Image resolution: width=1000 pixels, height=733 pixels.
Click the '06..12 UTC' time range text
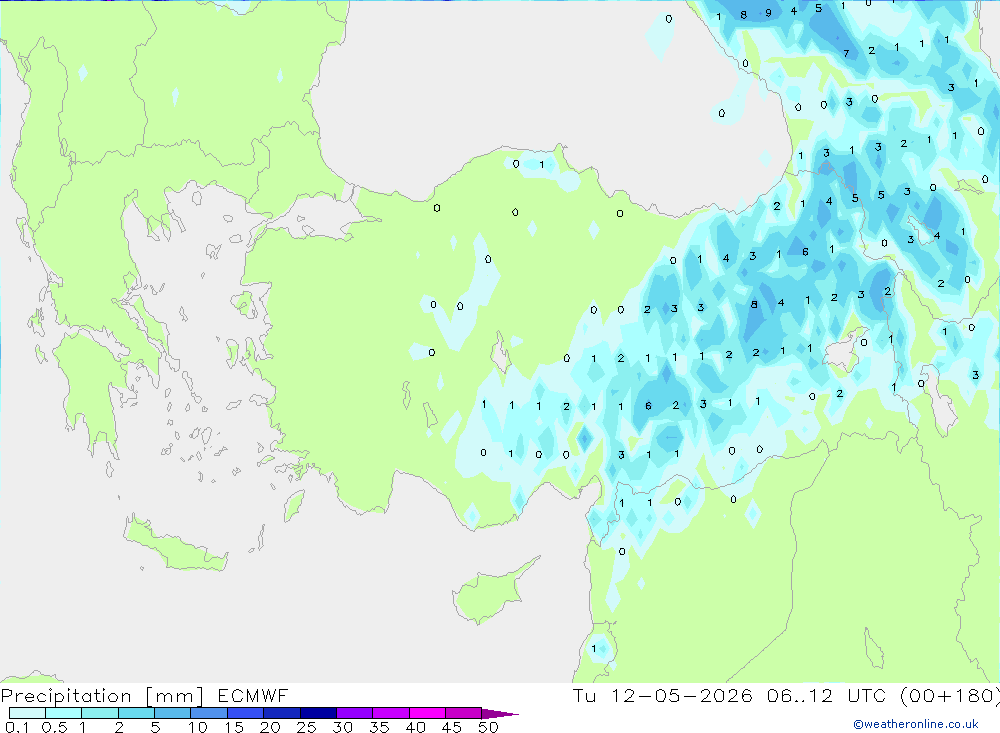(x=827, y=695)
